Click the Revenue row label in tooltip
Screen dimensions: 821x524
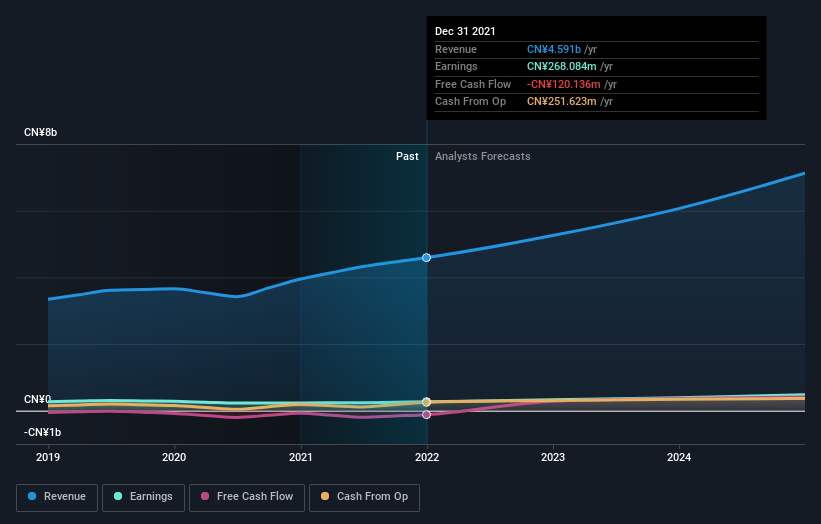(x=456, y=49)
